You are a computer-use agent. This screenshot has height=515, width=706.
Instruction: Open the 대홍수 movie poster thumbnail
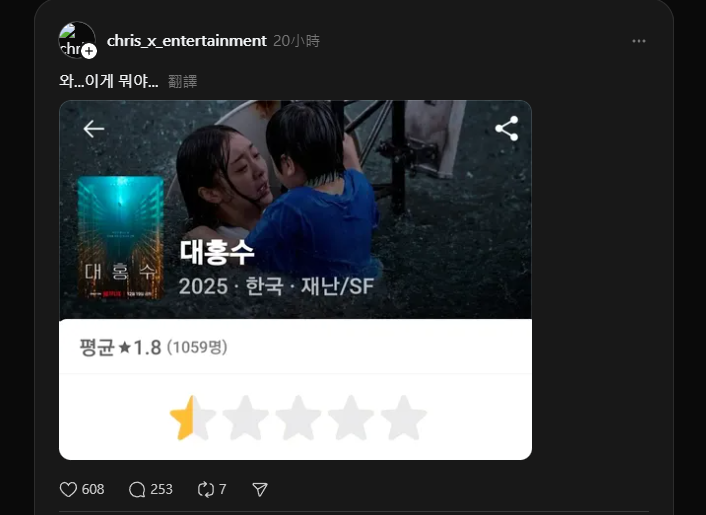[120, 238]
